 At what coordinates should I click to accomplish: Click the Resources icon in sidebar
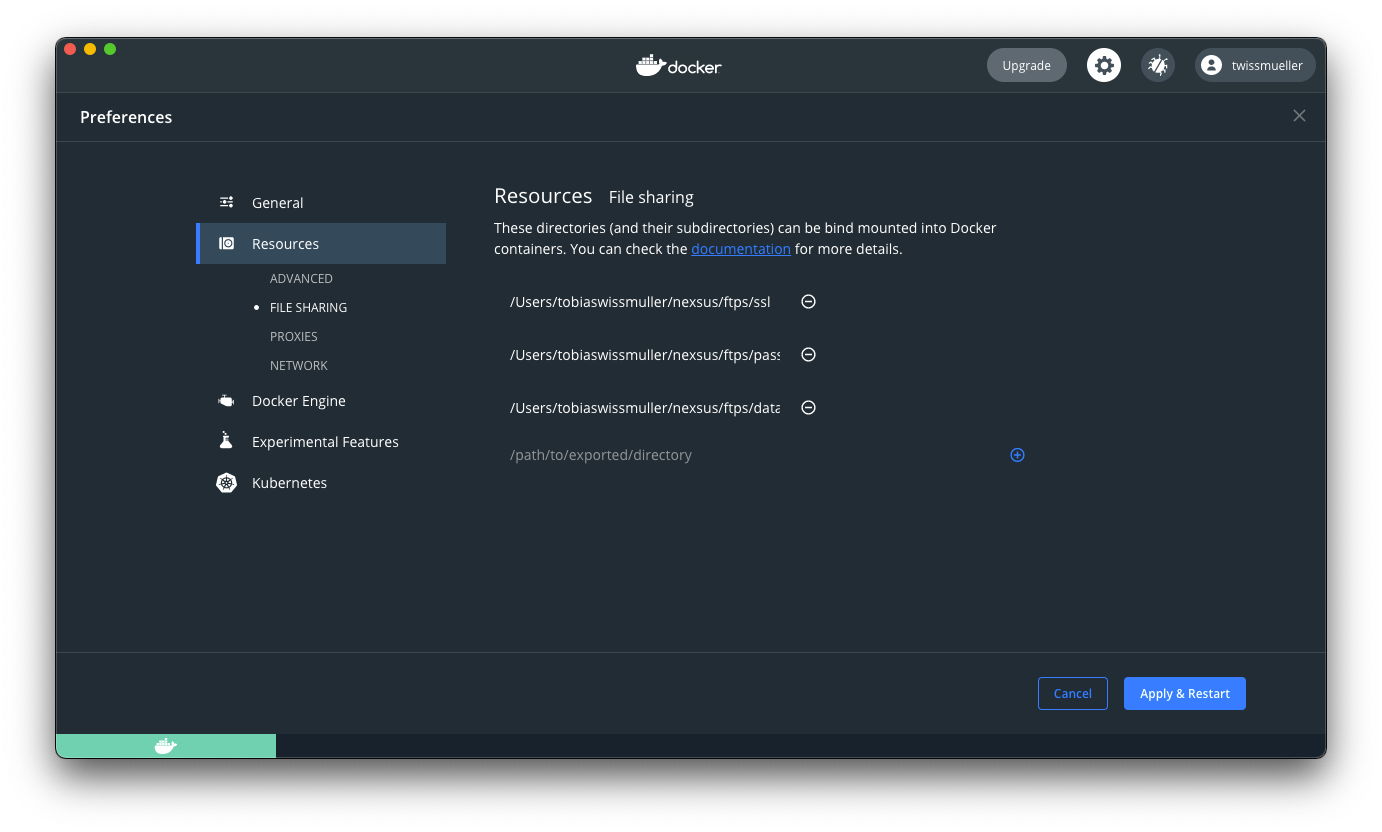click(226, 243)
